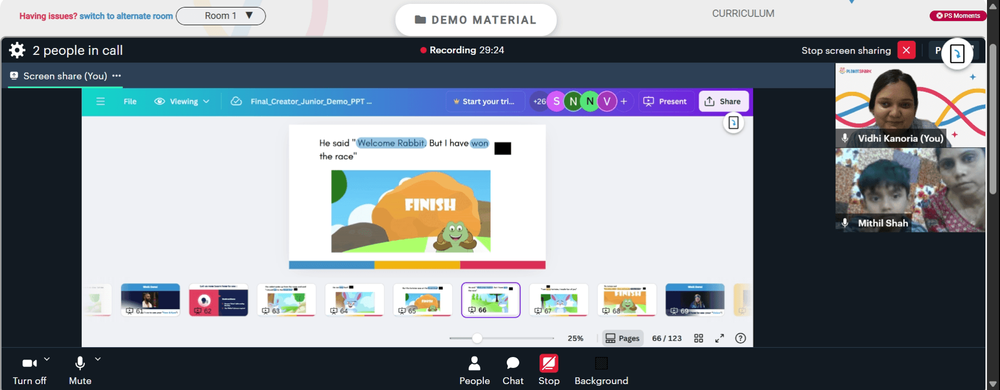The height and width of the screenshot is (390, 1000).
Task: Click the 66 / 123 page counter
Action: click(x=667, y=338)
